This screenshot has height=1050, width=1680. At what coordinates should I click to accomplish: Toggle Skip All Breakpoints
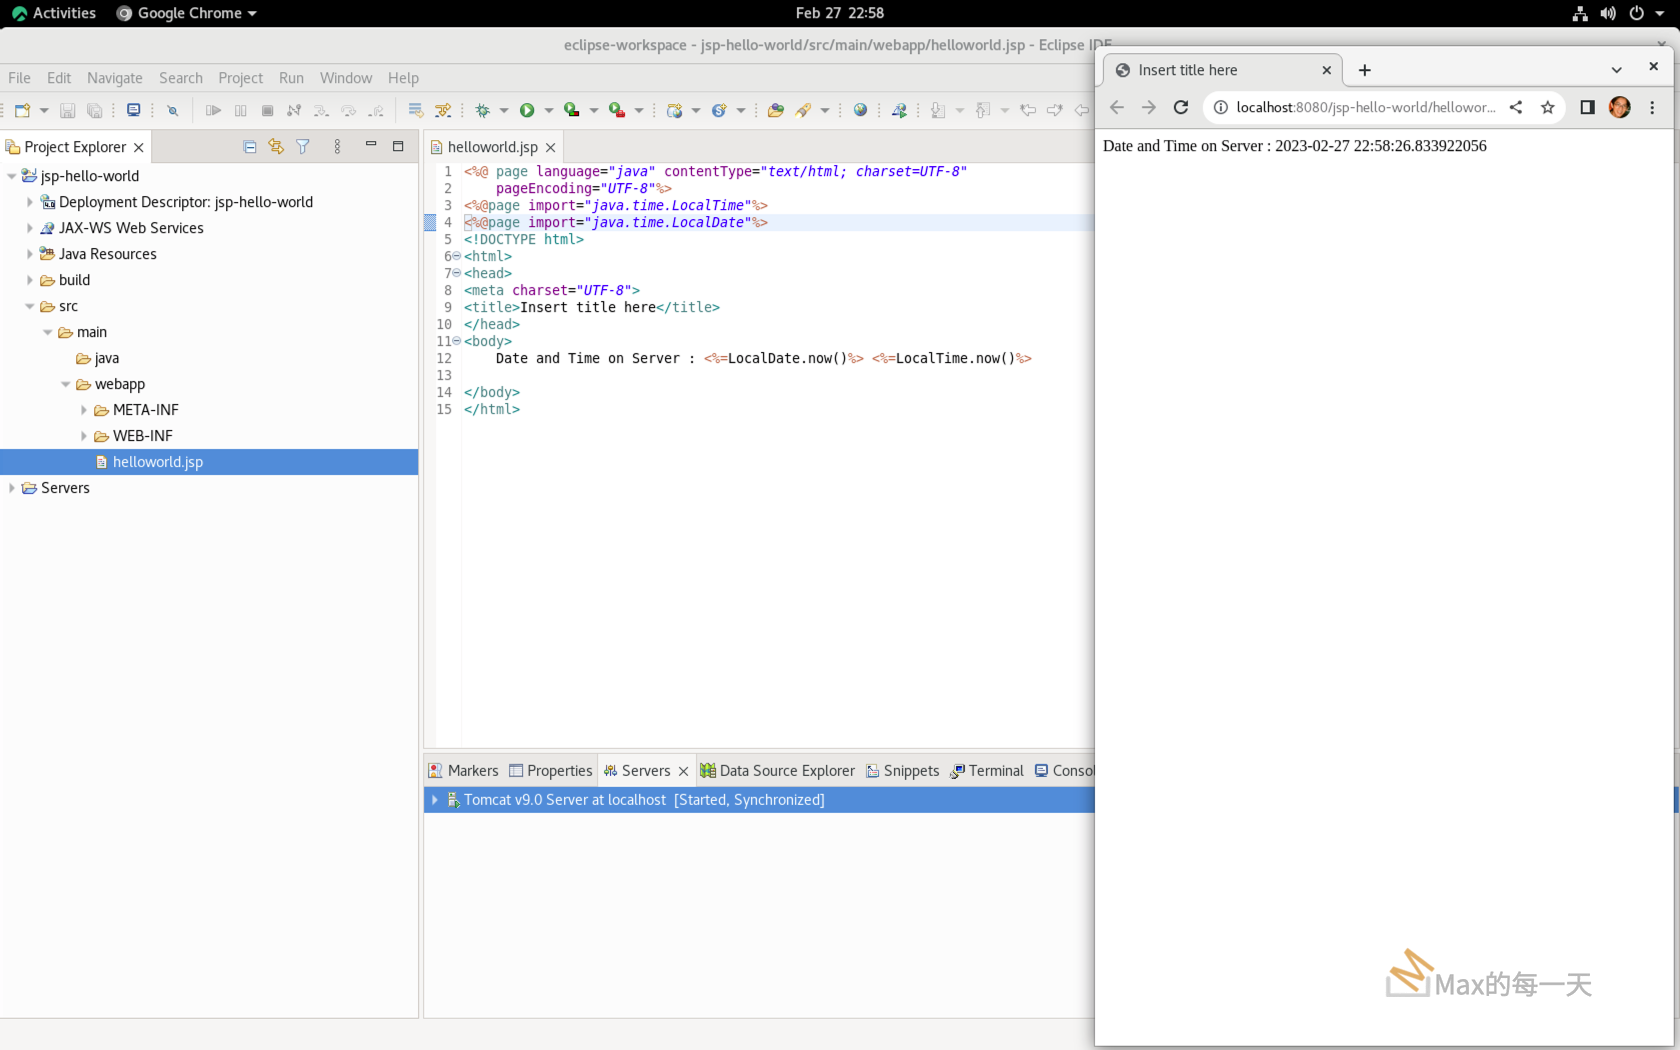coord(172,110)
